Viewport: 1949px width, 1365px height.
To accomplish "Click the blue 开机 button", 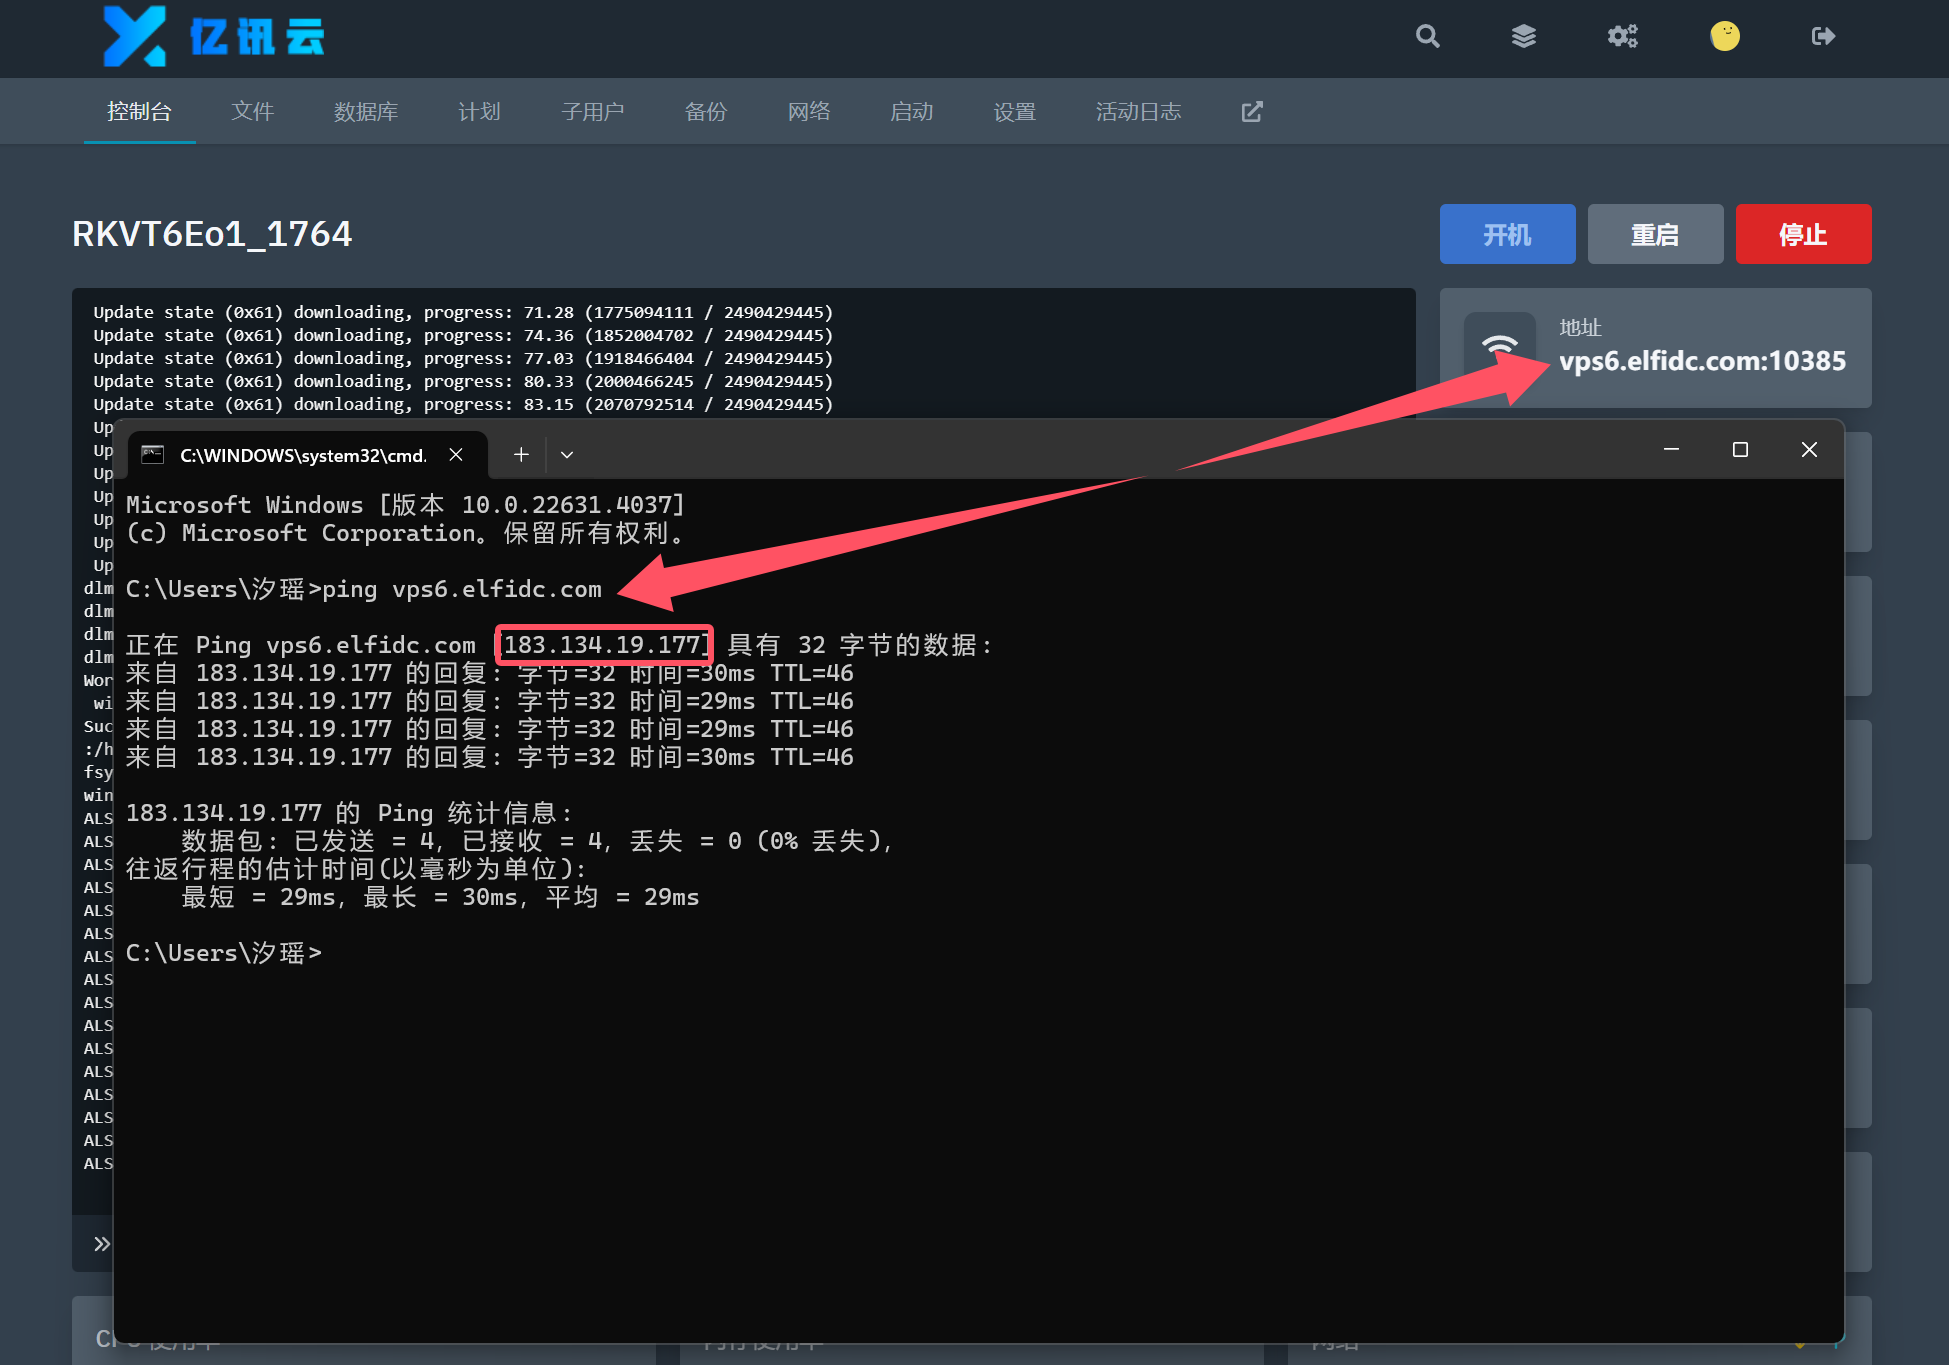I will (x=1507, y=234).
